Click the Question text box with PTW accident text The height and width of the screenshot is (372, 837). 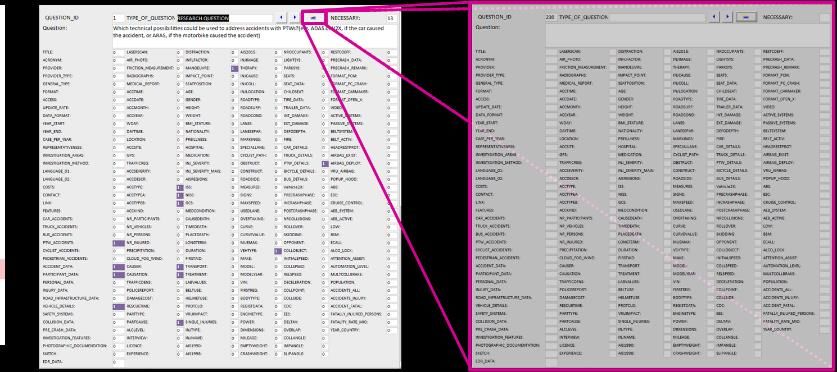(x=255, y=36)
